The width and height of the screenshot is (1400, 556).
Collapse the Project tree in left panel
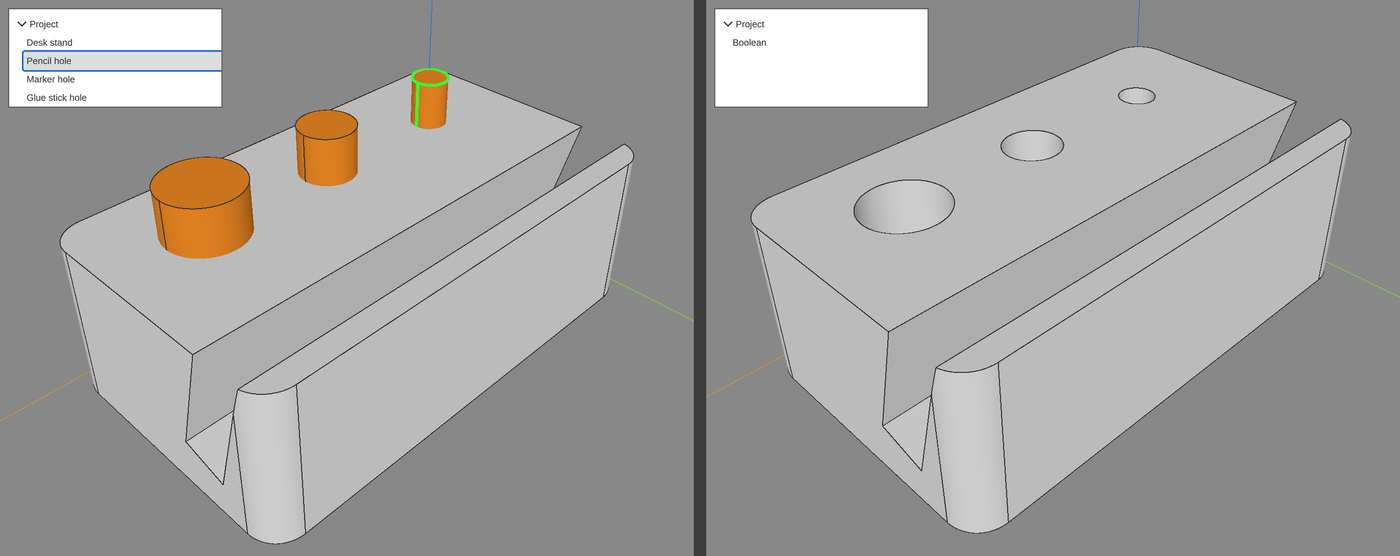point(21,24)
